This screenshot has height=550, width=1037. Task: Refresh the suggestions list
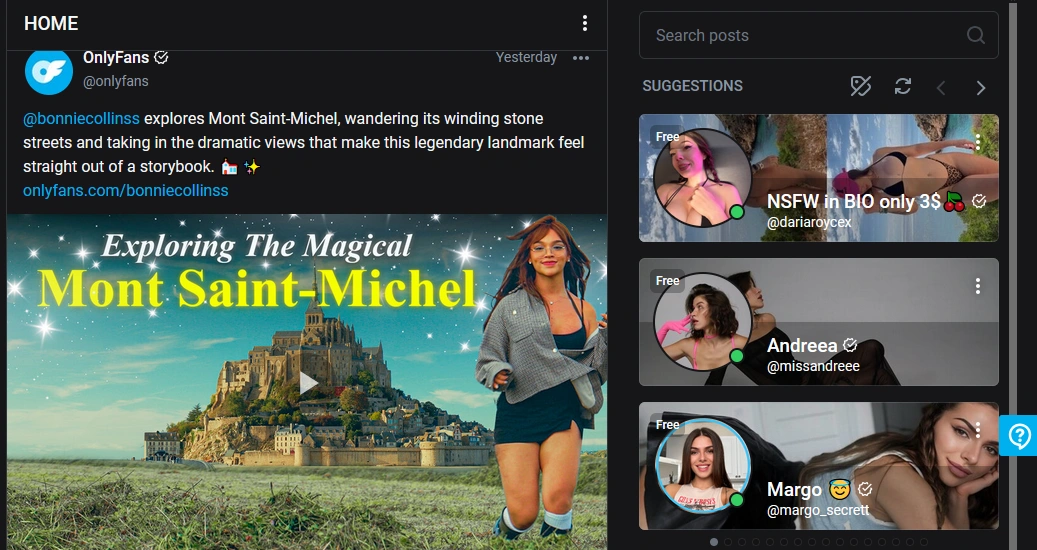tap(903, 86)
